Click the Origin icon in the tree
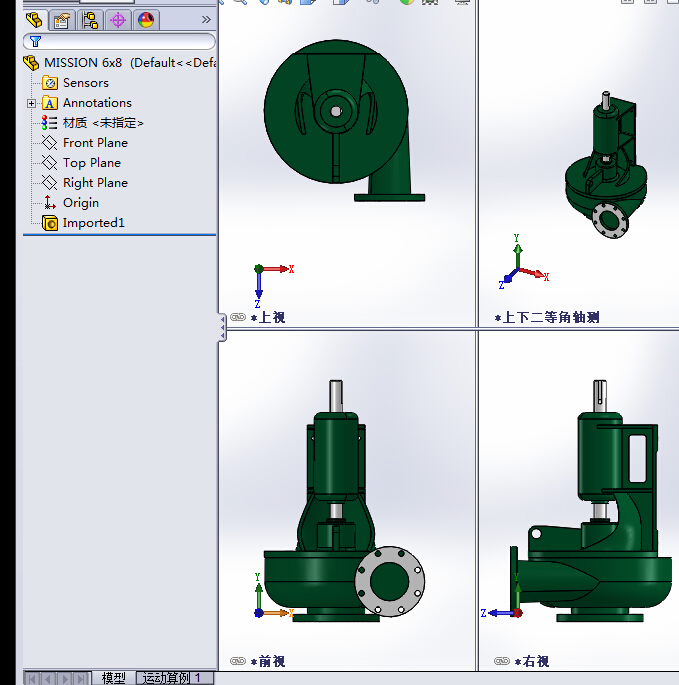Viewport: 679px width, 685px height. (49, 203)
